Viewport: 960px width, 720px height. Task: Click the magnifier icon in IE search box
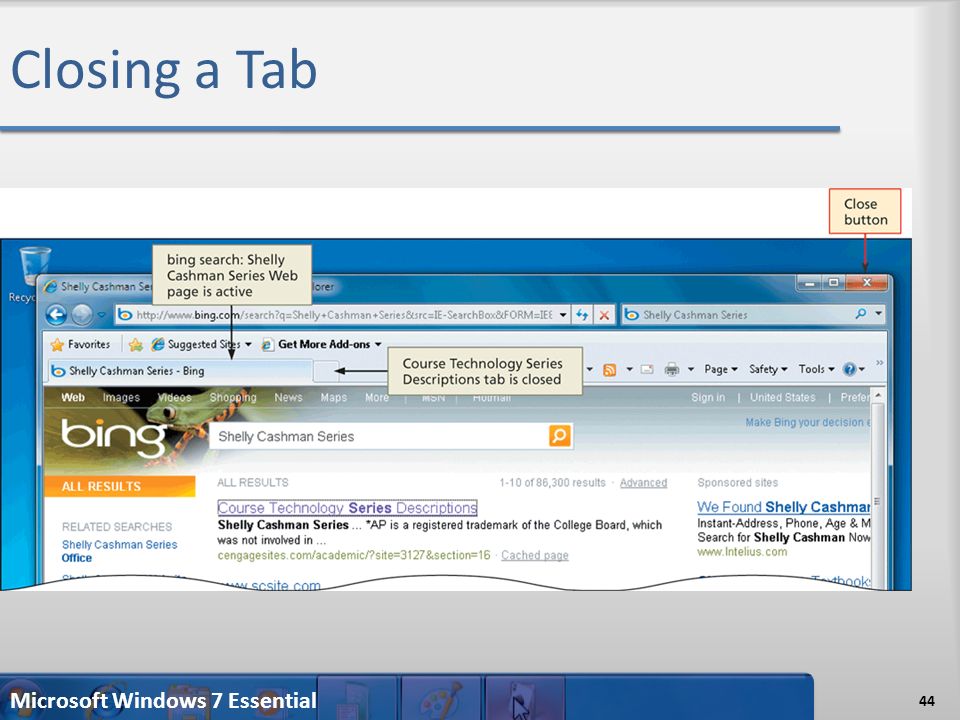(861, 314)
